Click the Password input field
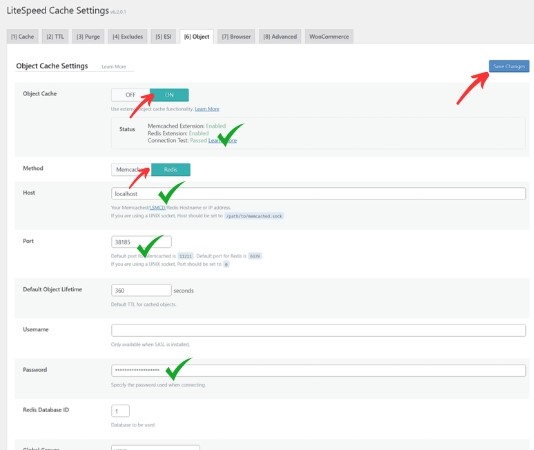534x450 pixels. (318, 371)
